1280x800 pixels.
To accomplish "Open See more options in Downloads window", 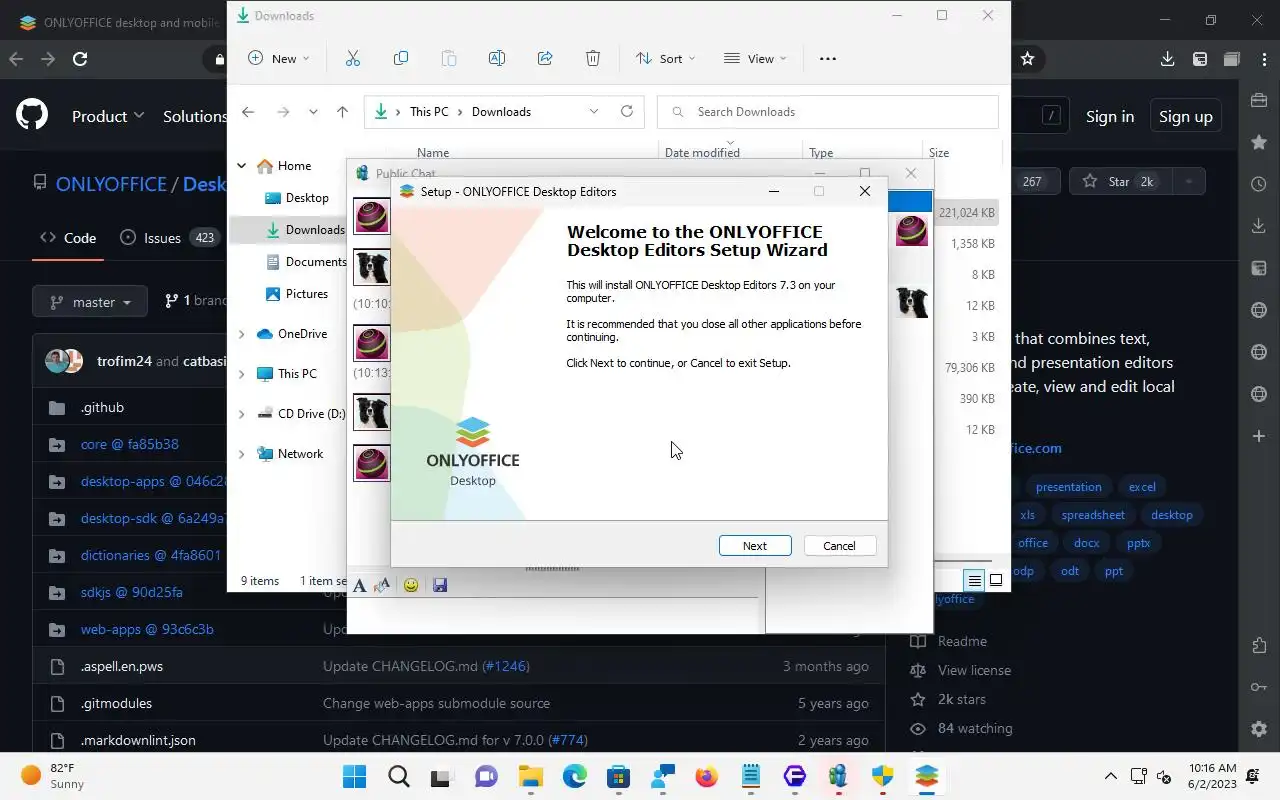I will [827, 59].
